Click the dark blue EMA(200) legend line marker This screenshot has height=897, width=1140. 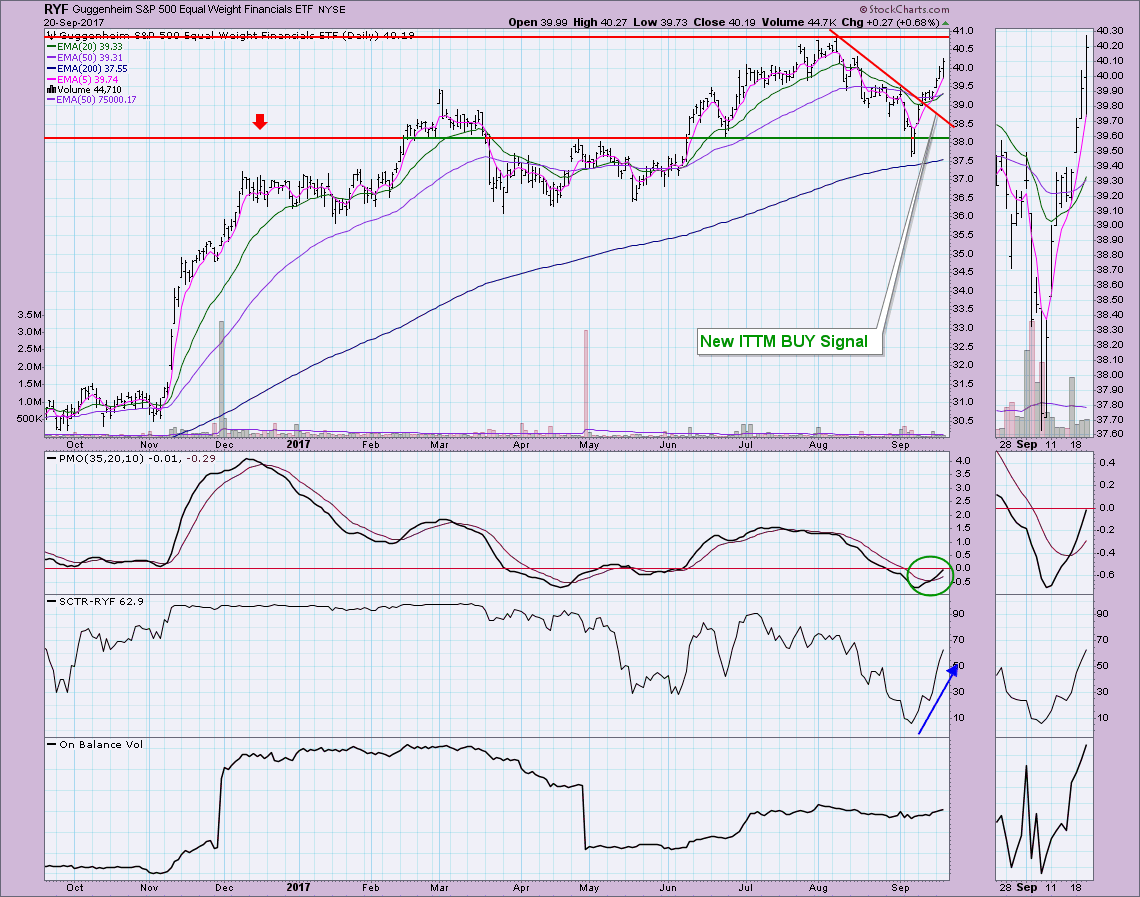coord(51,68)
